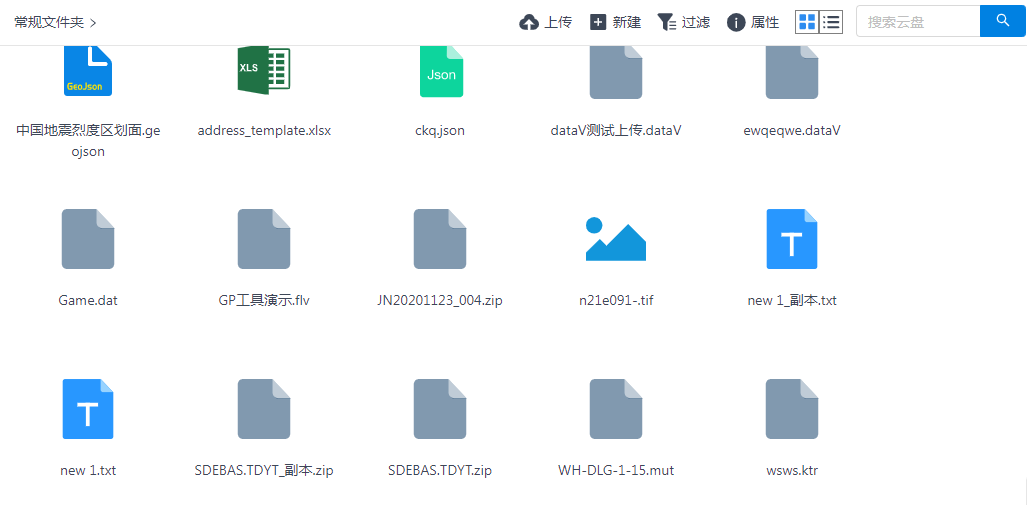Click the 常规文件夹 breadcrumb
Viewport: 1027px width, 505px height.
[49, 22]
